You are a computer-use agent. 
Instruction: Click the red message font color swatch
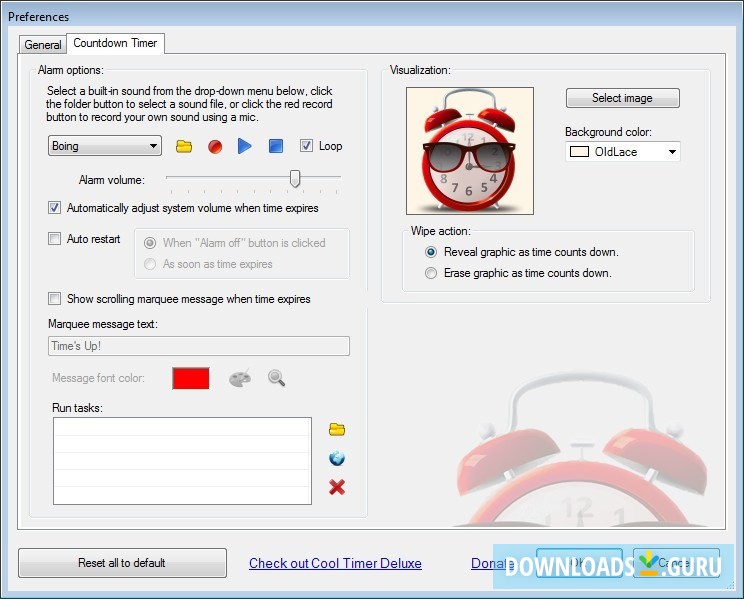tap(191, 378)
